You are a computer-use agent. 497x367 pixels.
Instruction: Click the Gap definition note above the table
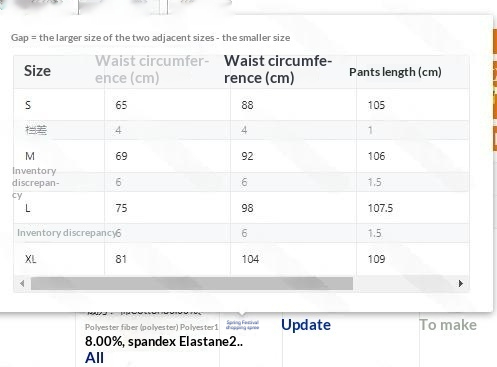pyautogui.click(x=150, y=38)
